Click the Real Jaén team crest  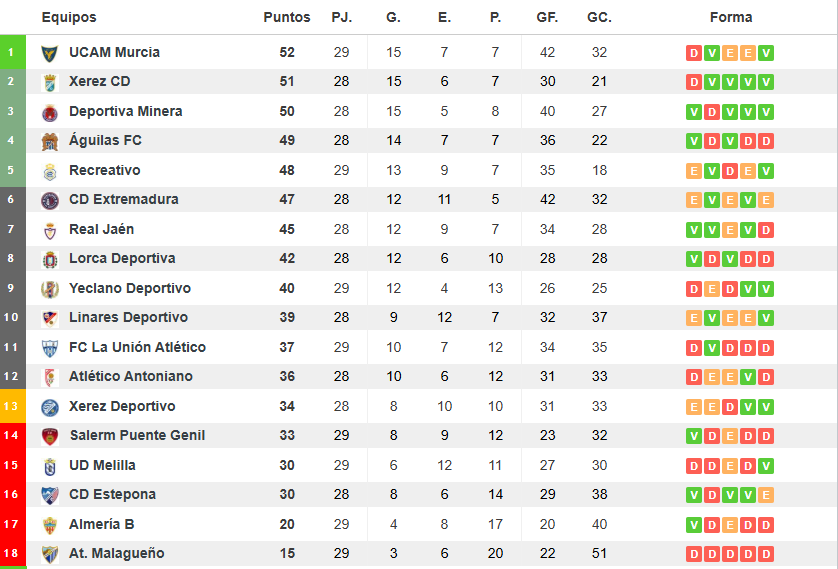tap(50, 230)
